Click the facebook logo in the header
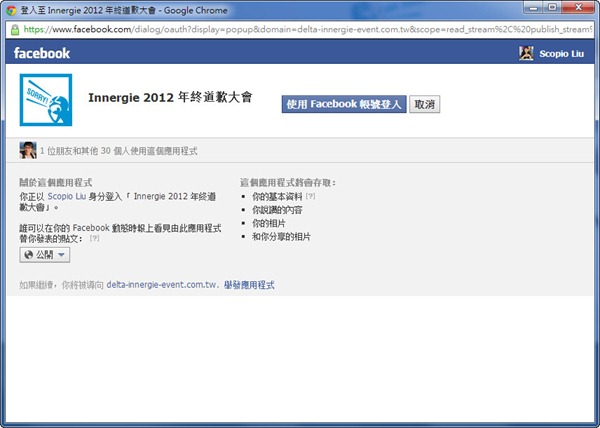The image size is (600, 428). click(42, 53)
